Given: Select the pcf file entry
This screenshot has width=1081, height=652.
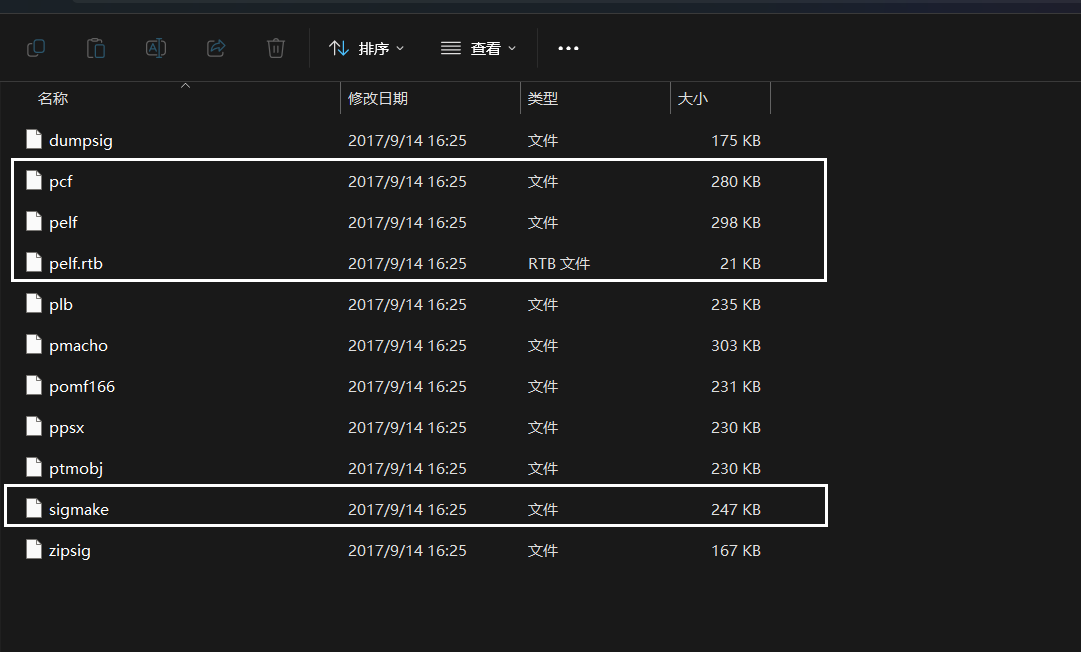Looking at the screenshot, I should pos(61,182).
